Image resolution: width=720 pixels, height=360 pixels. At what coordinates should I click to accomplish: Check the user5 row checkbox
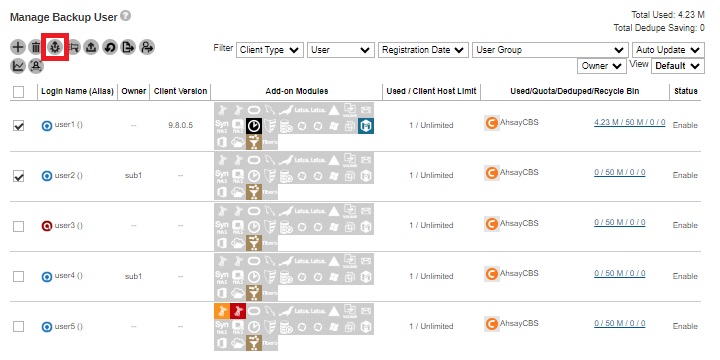(x=18, y=326)
